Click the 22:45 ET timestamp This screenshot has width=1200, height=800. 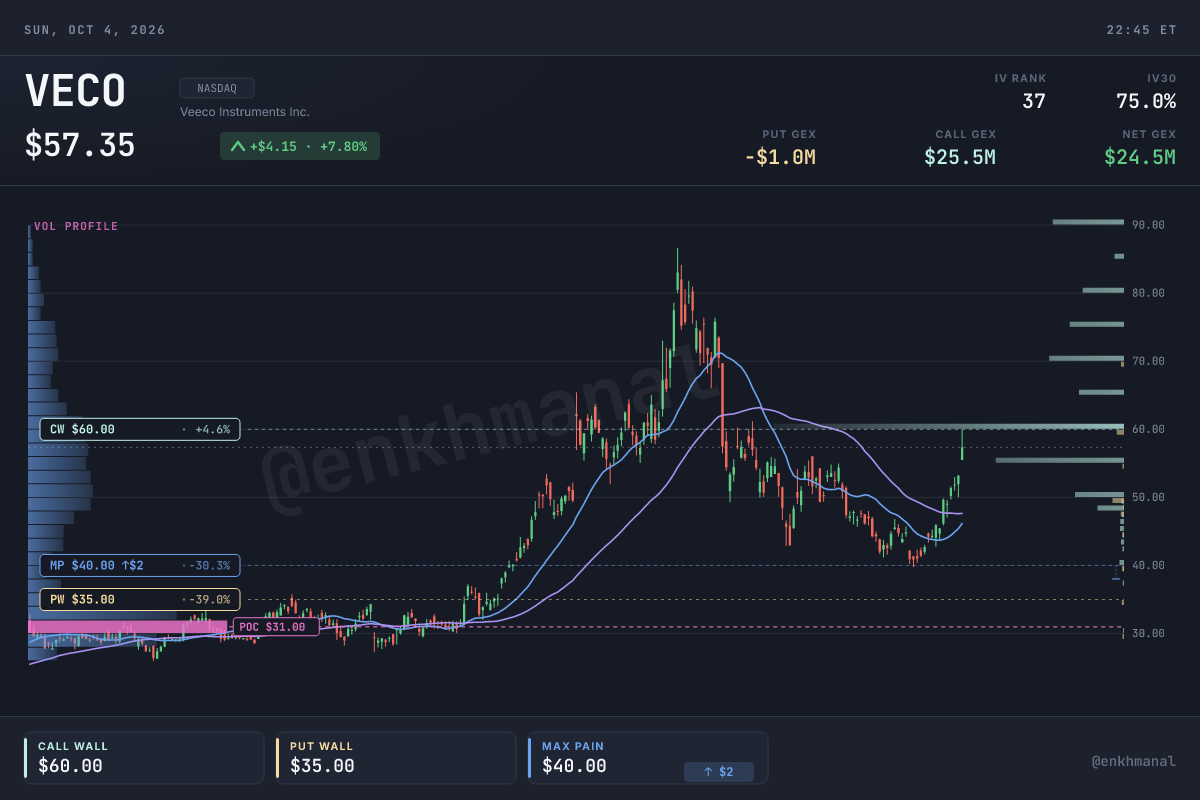click(1141, 30)
